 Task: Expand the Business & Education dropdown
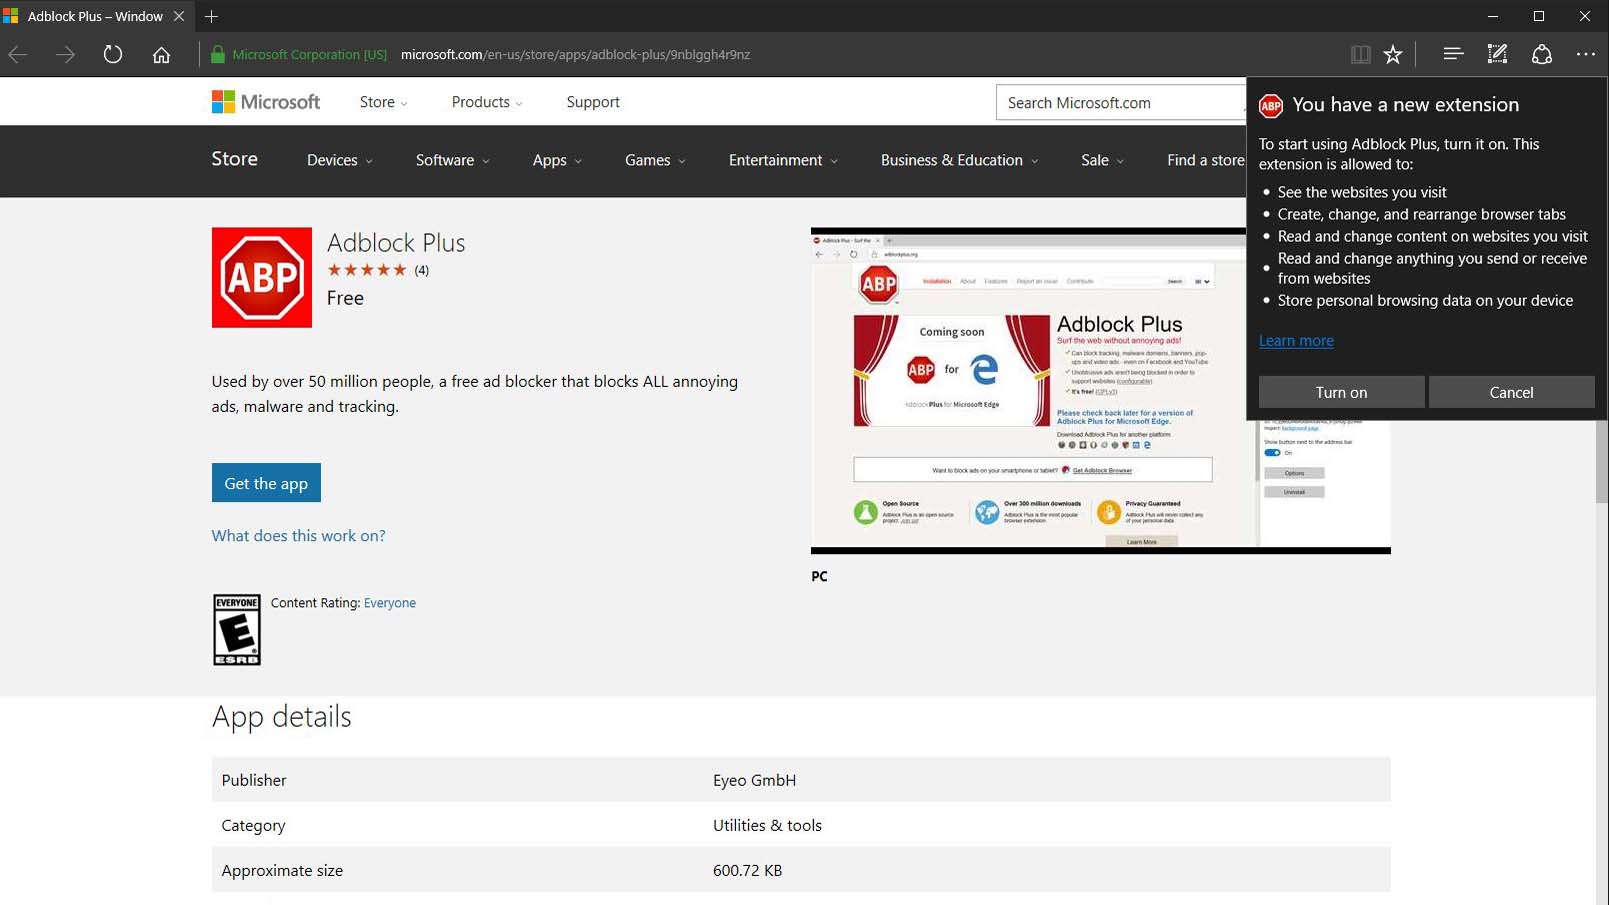click(956, 160)
